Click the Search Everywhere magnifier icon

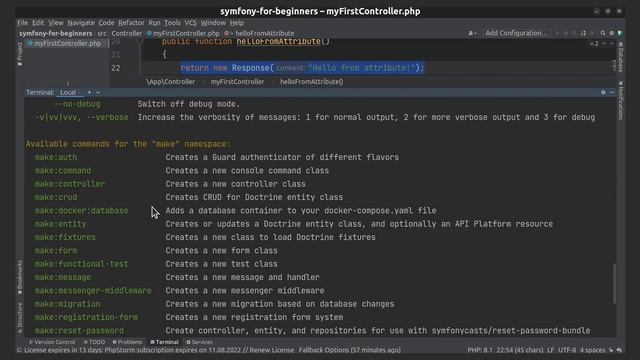pyautogui.click(x=602, y=33)
